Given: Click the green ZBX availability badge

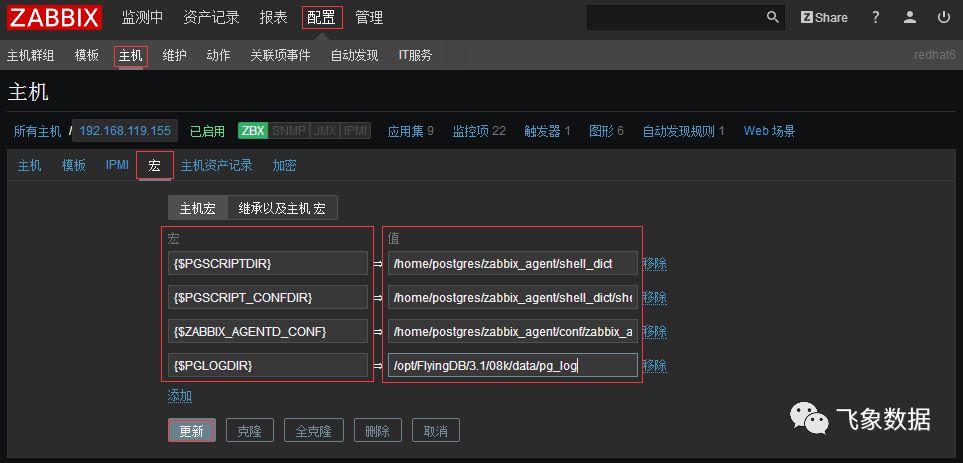Looking at the screenshot, I should click(253, 131).
